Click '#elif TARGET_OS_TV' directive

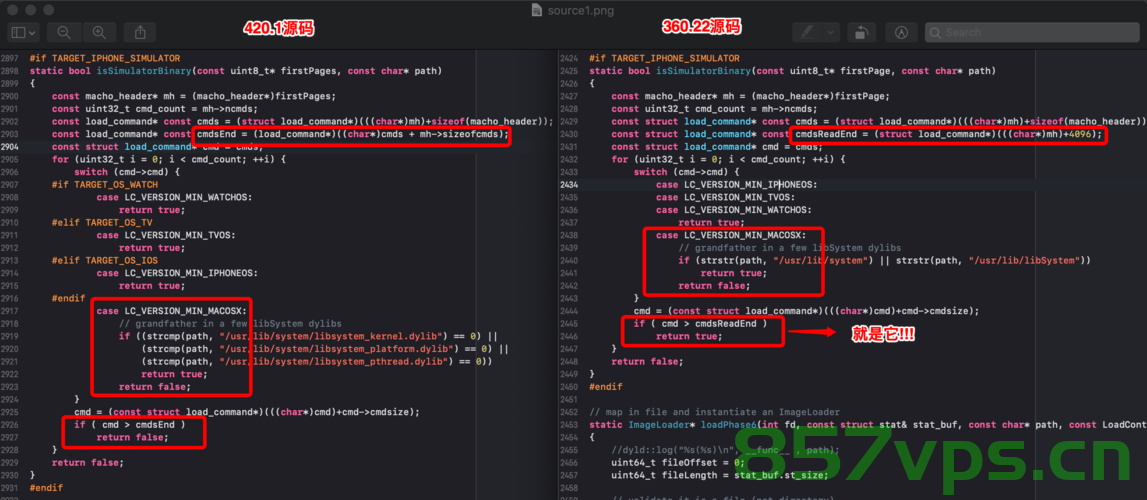pos(102,222)
